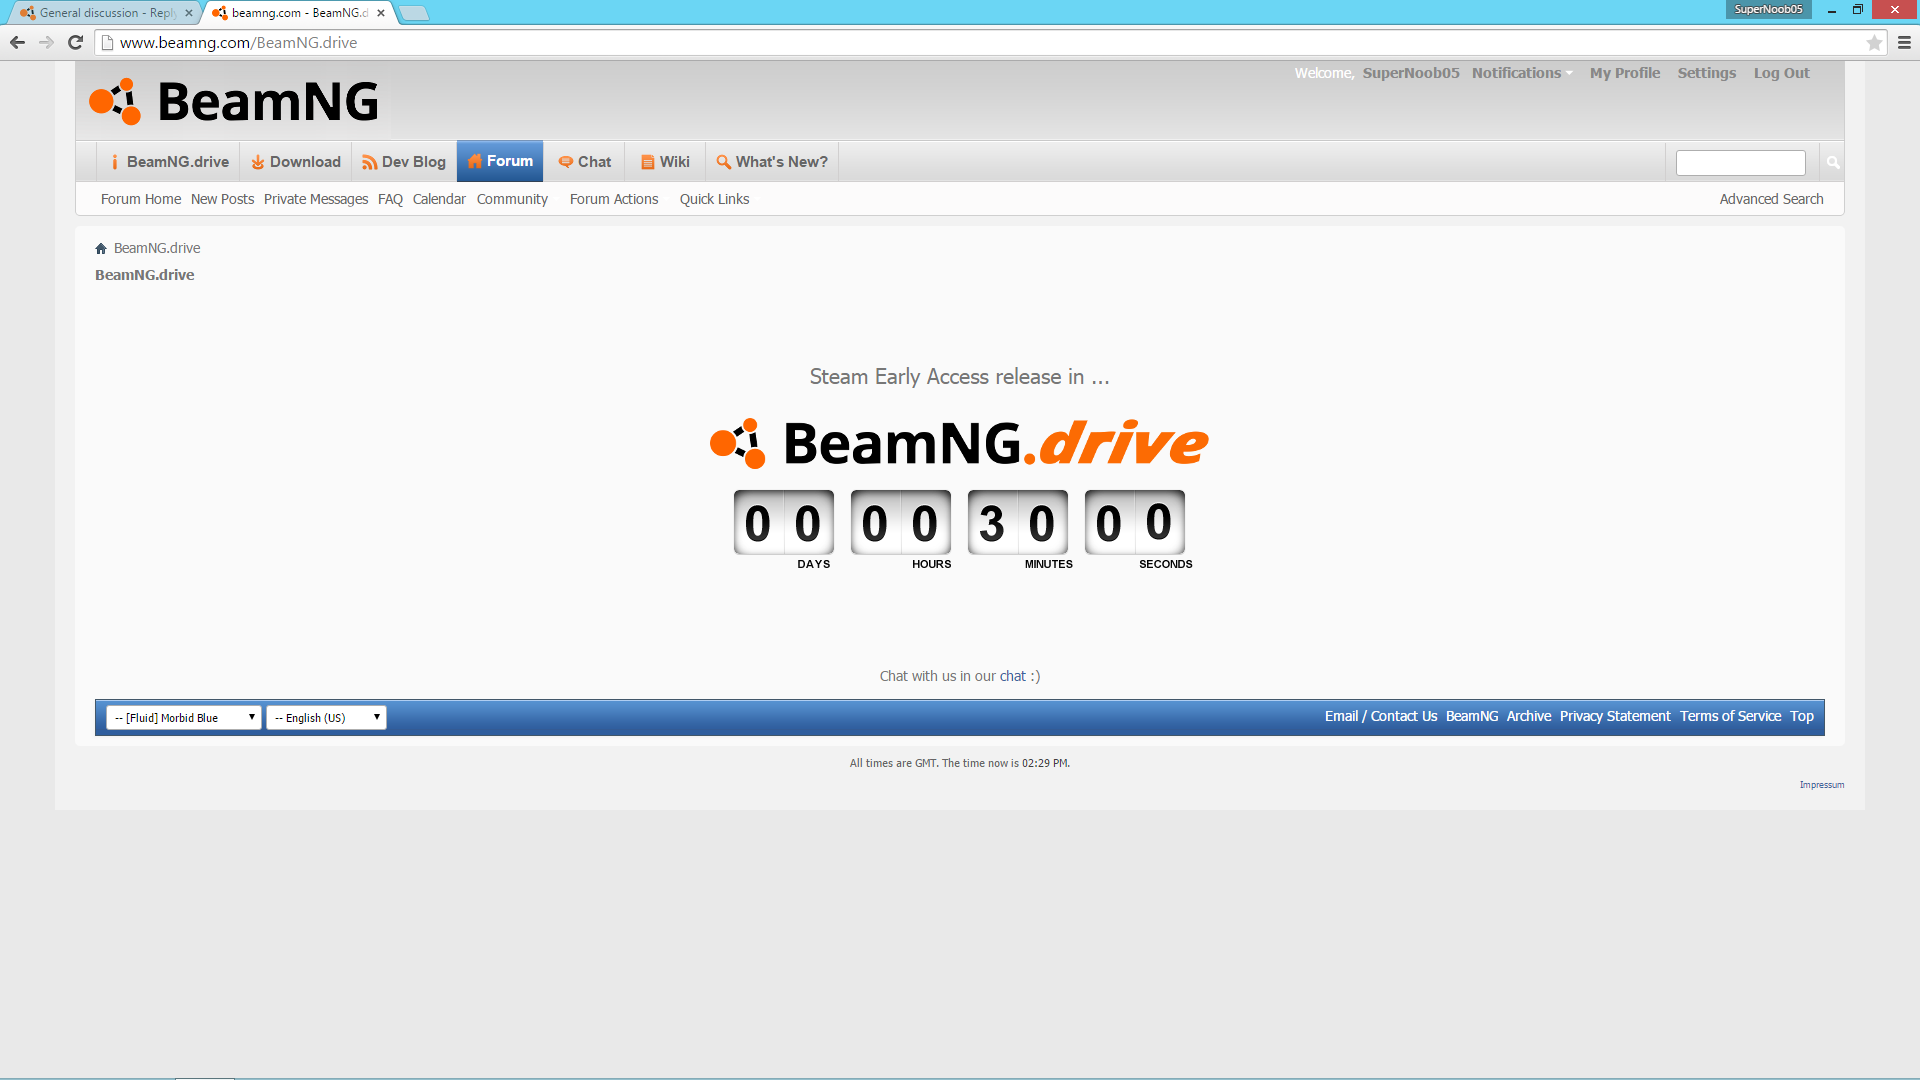Click the chat link in footer message
This screenshot has height=1080, width=1920.
click(x=1012, y=676)
